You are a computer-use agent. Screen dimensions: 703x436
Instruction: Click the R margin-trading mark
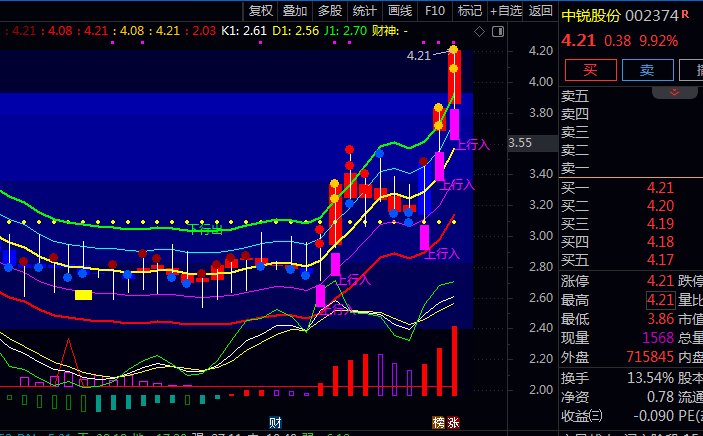coord(685,14)
